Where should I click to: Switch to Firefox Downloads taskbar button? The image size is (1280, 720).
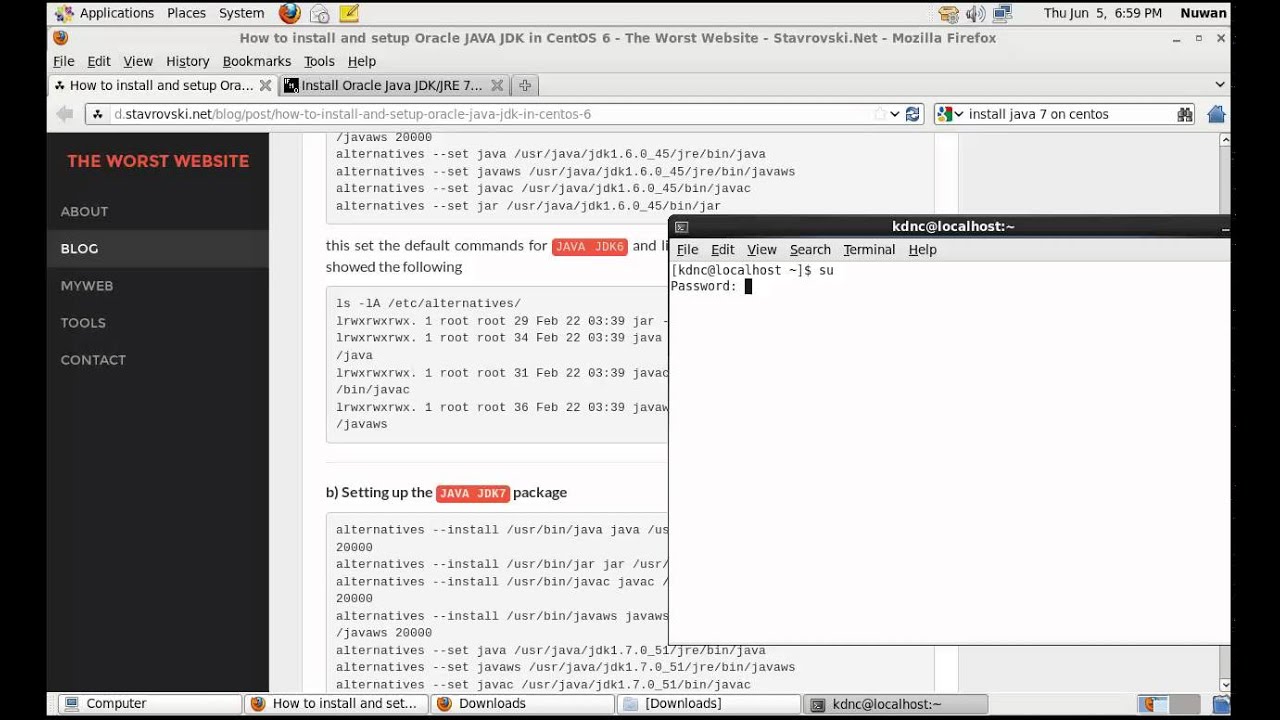(x=523, y=704)
